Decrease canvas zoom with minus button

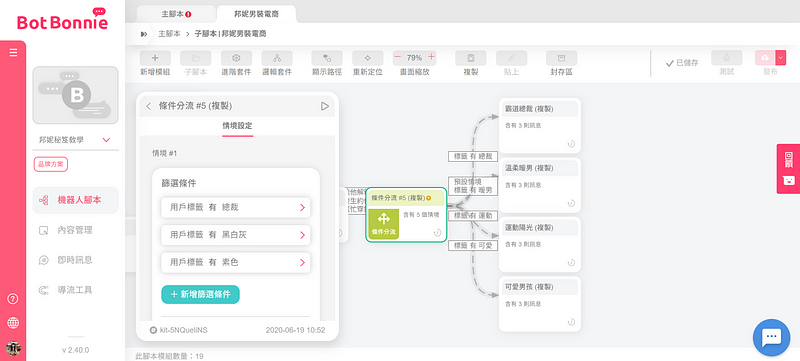point(398,57)
